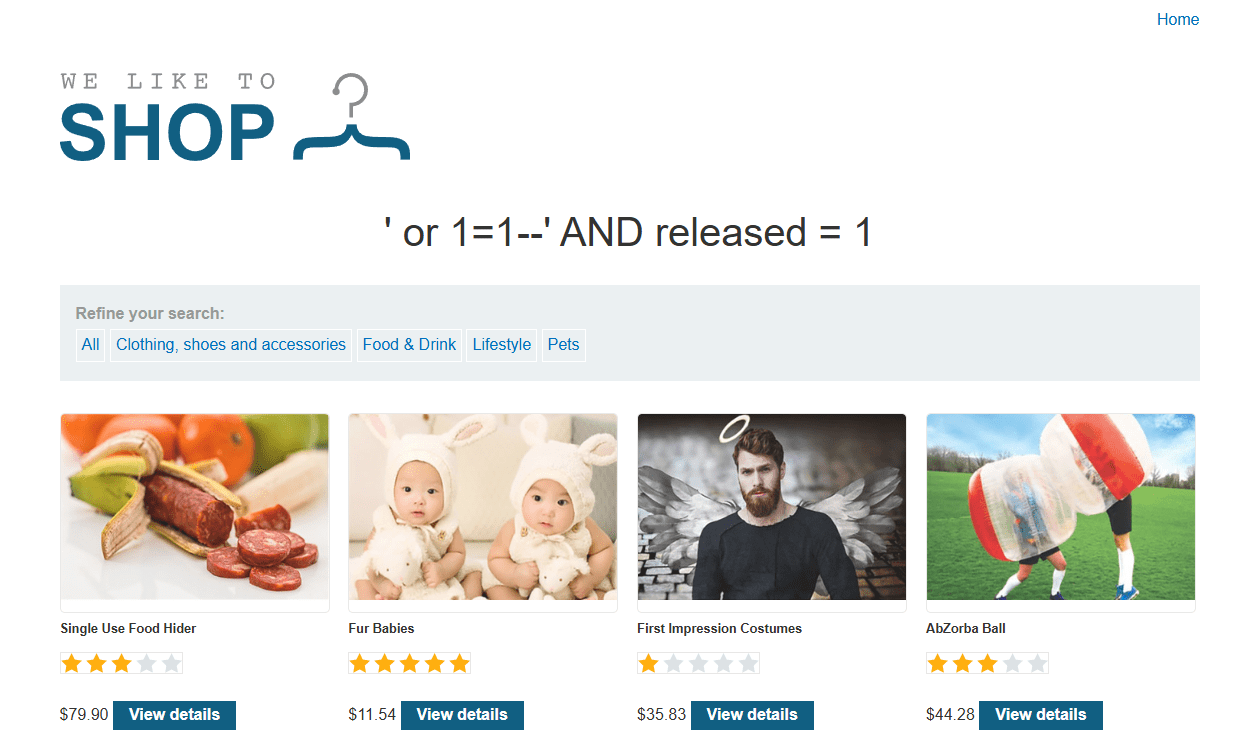The height and width of the screenshot is (748, 1246).
Task: View details for First Impression Costumes
Action: [752, 715]
